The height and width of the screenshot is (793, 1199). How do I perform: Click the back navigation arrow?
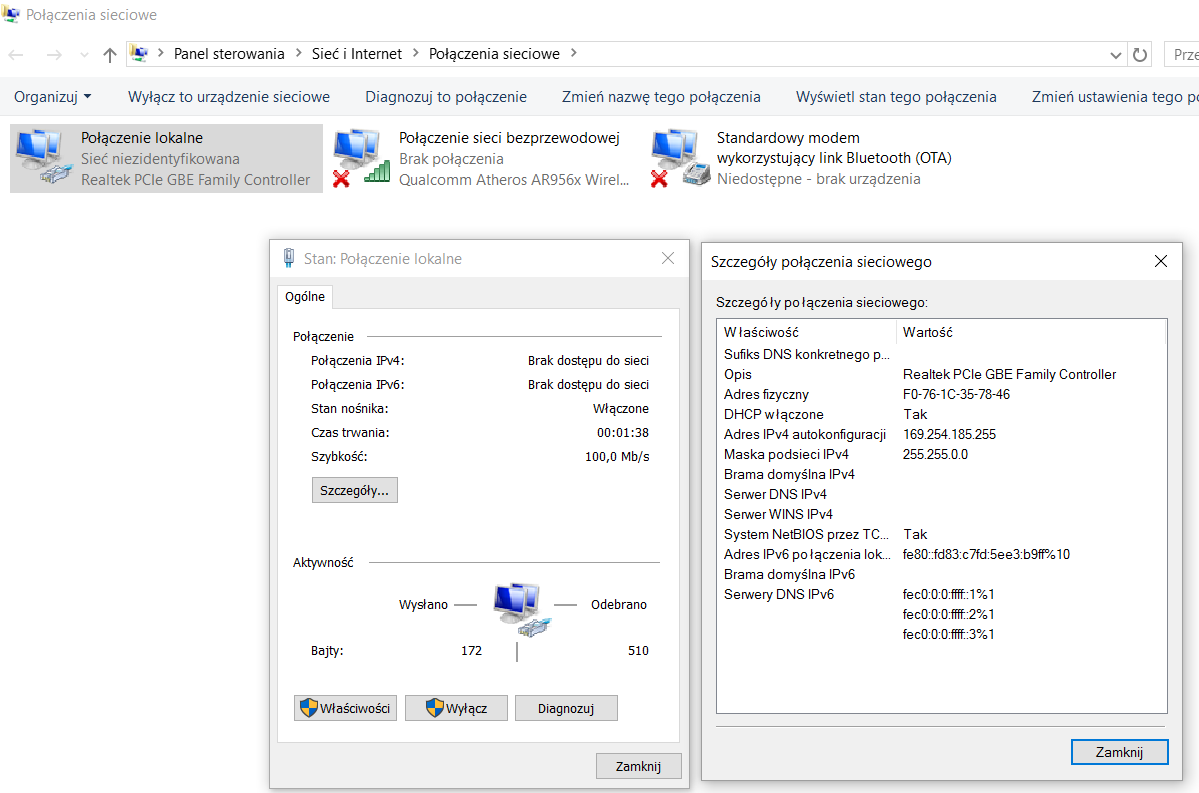point(17,54)
